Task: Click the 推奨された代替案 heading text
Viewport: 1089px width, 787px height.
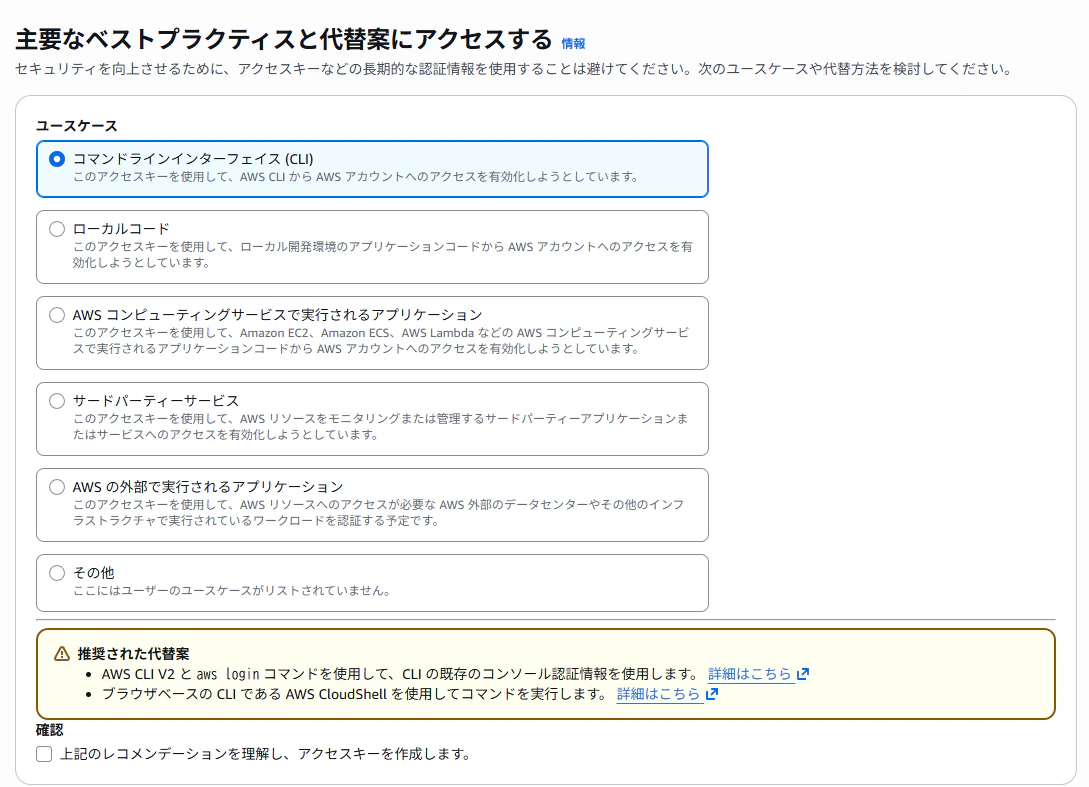Action: coord(133,654)
